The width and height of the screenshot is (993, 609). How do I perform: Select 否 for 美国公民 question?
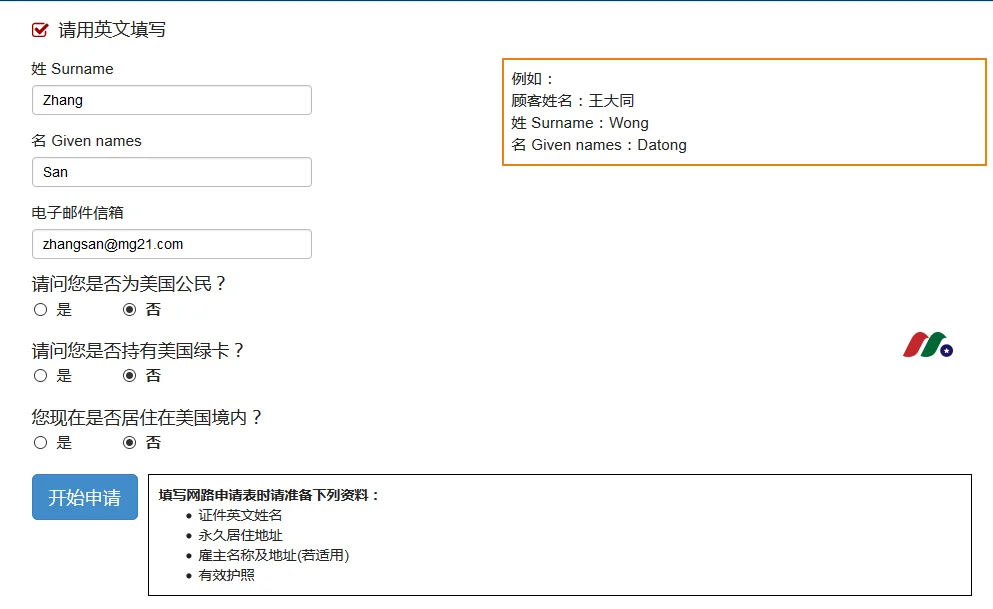pos(129,310)
